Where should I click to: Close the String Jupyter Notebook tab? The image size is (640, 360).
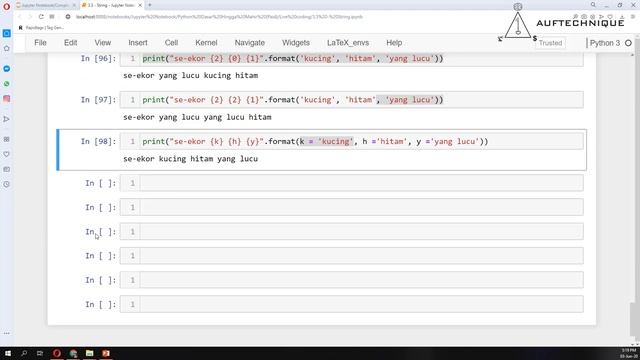[x=140, y=5]
